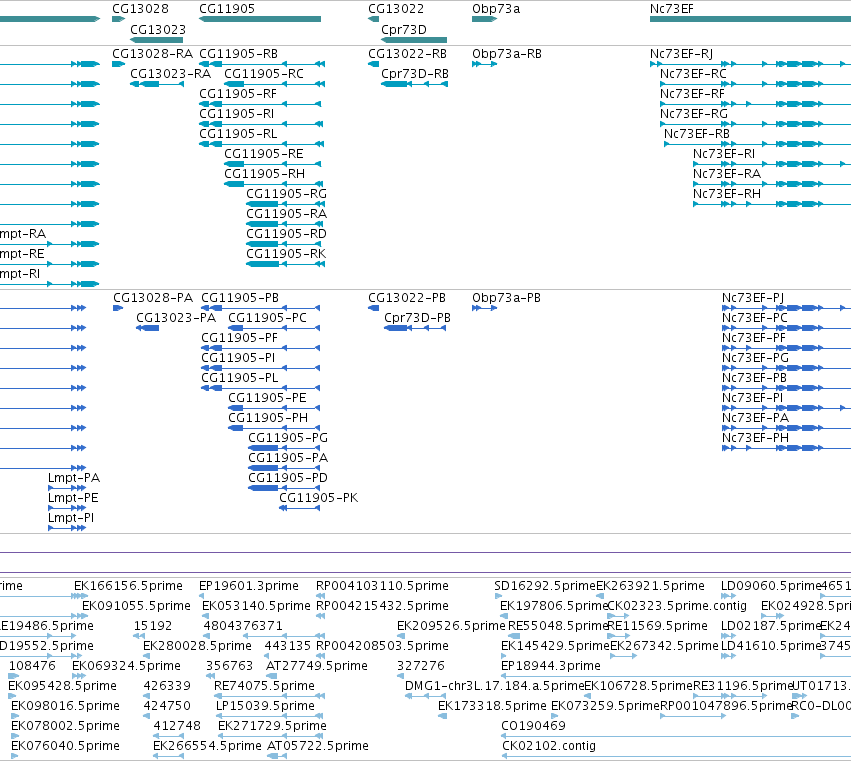Image resolution: width=851 pixels, height=761 pixels.
Task: Click transcript CG11905-RL
Action: [238, 134]
